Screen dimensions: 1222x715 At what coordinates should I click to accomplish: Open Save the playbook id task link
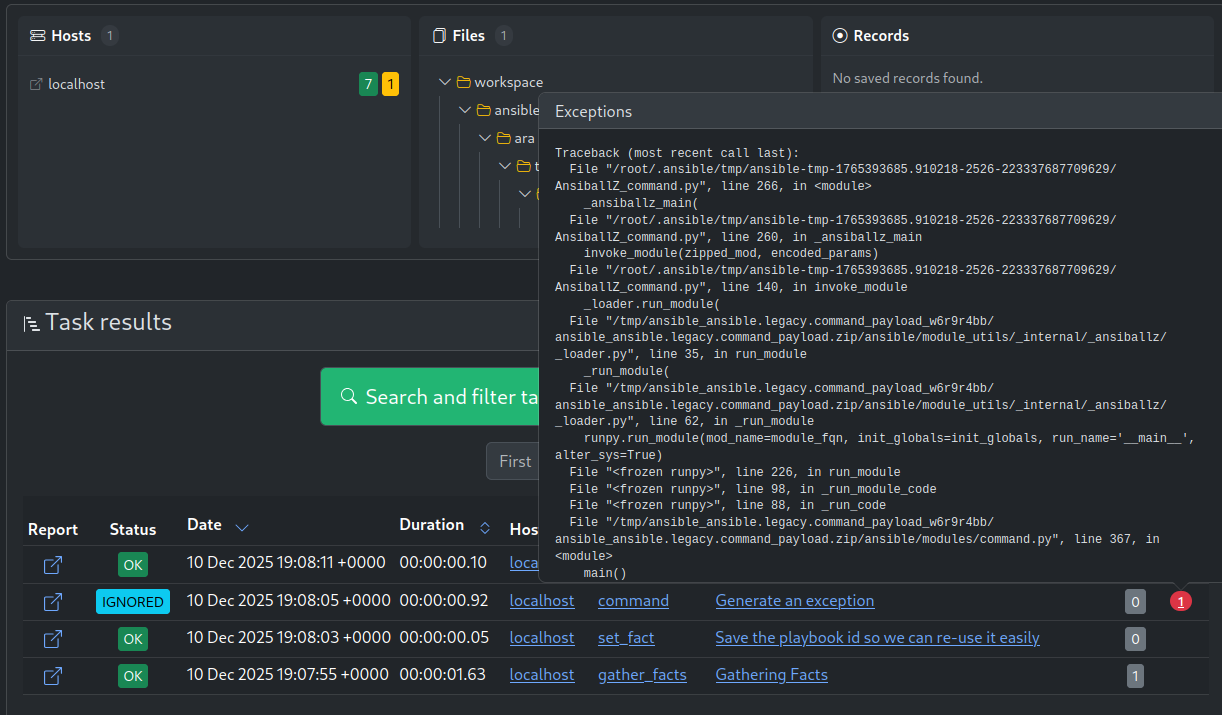tap(877, 638)
